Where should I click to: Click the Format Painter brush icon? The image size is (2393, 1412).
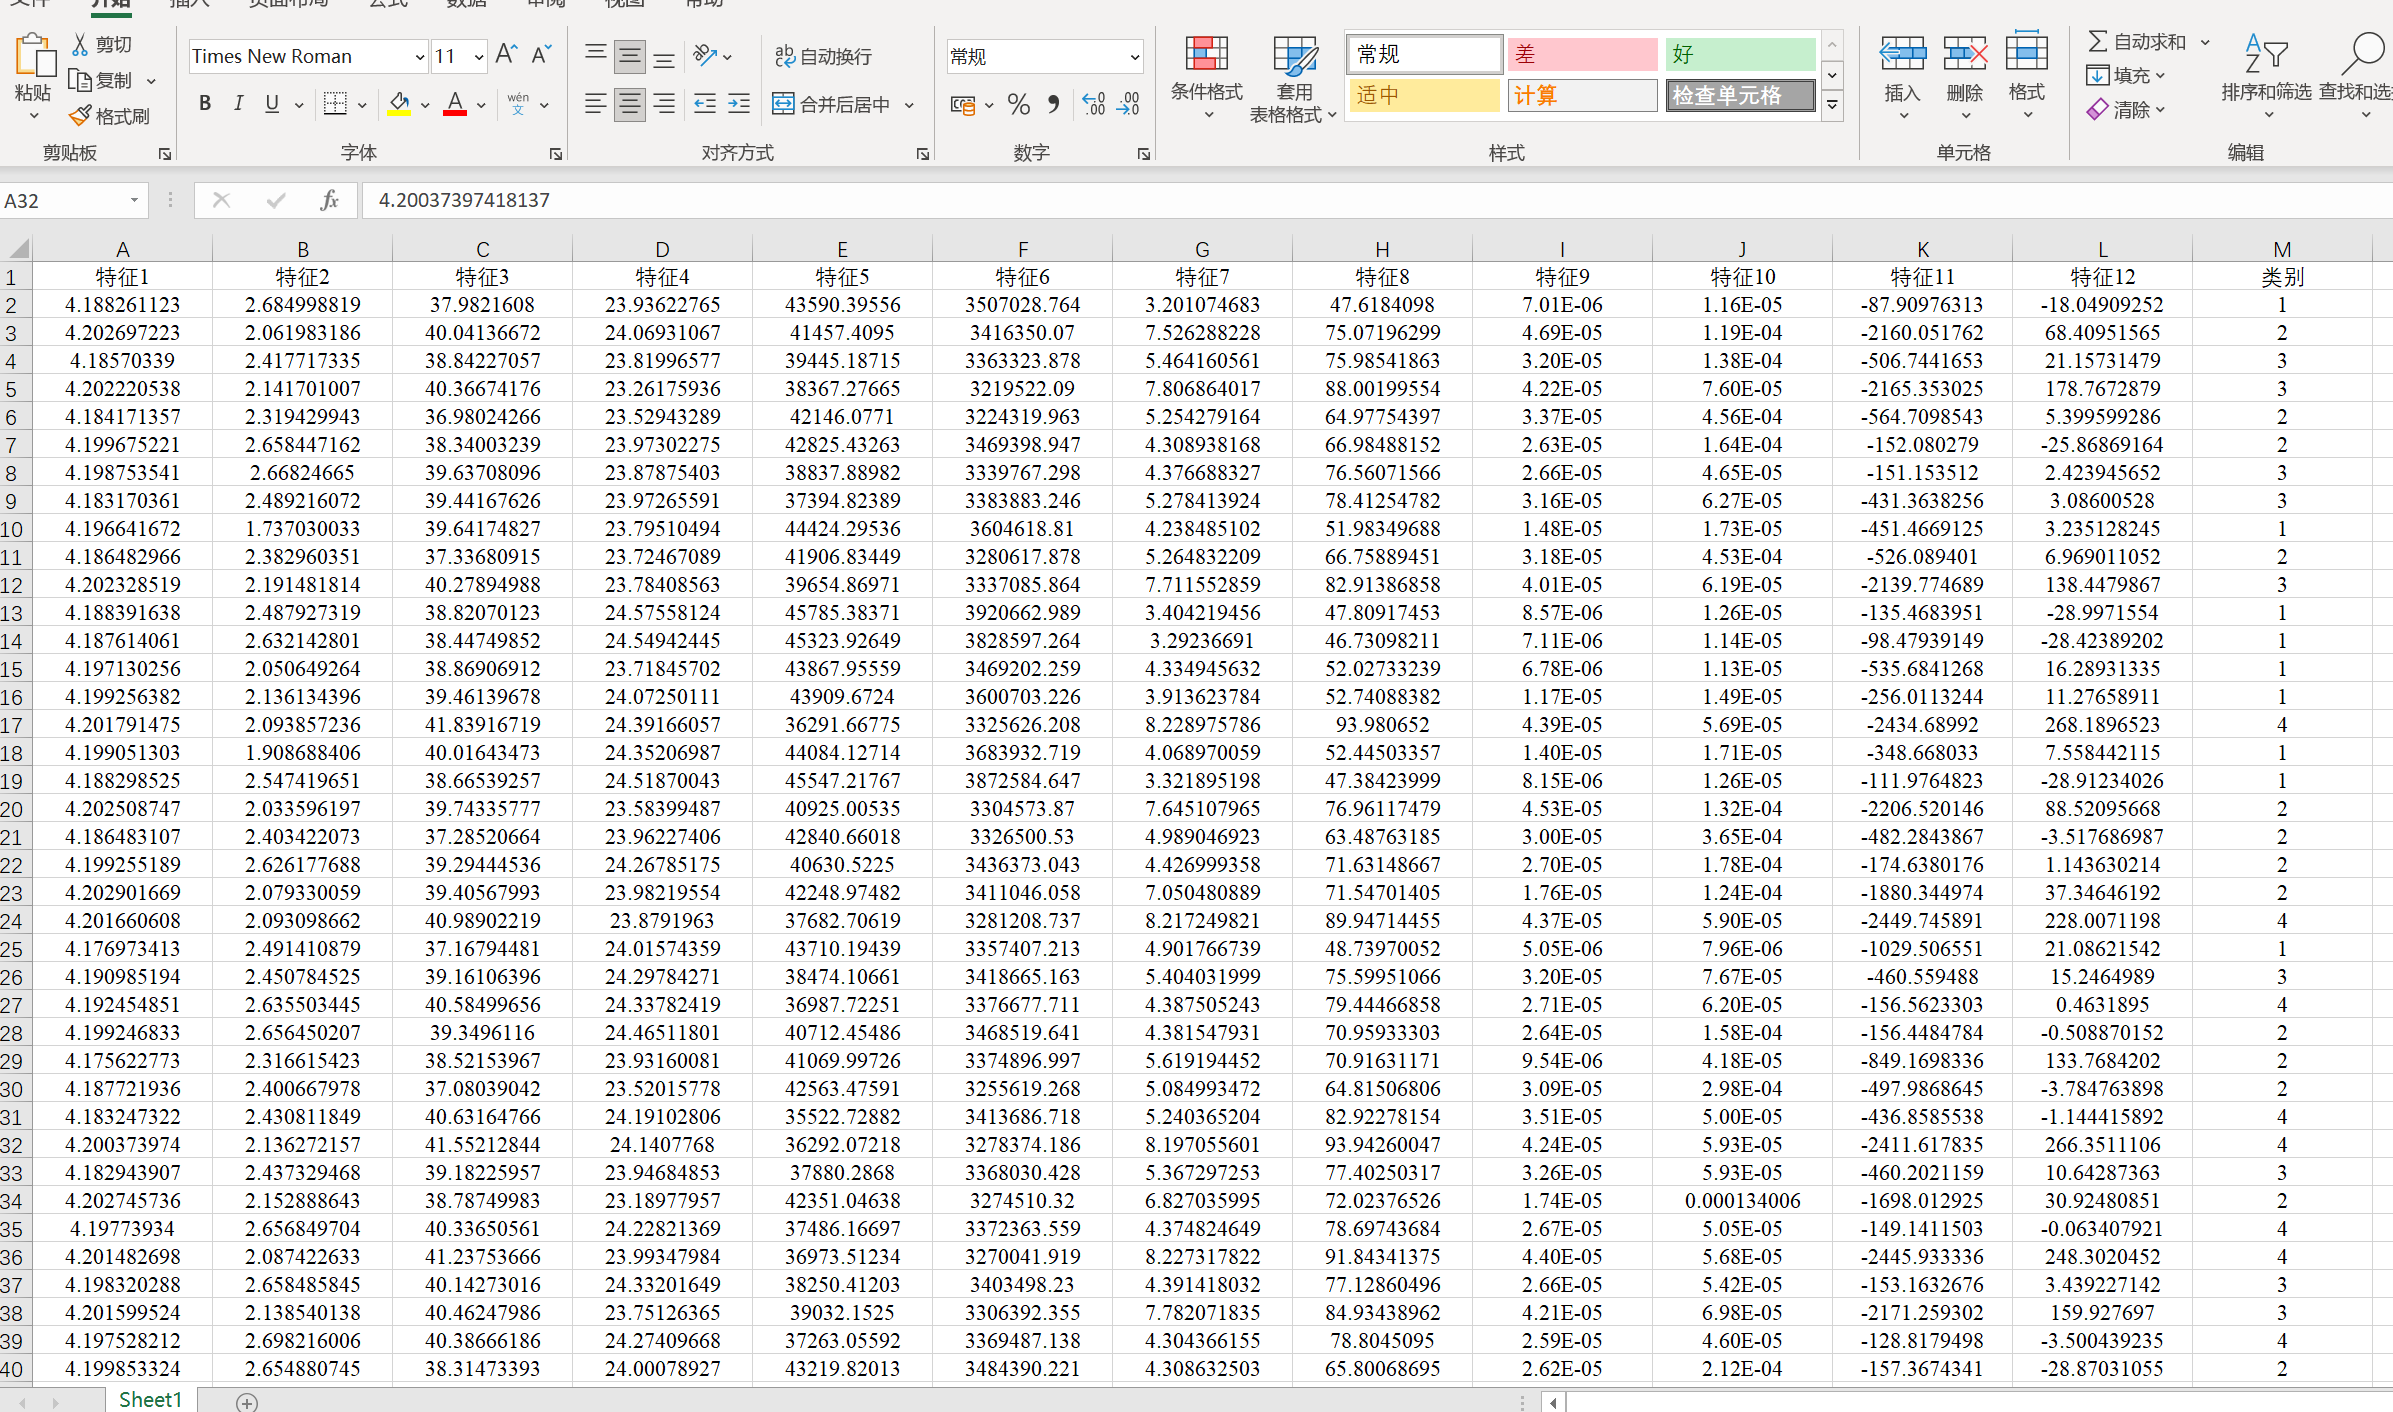pos(80,117)
